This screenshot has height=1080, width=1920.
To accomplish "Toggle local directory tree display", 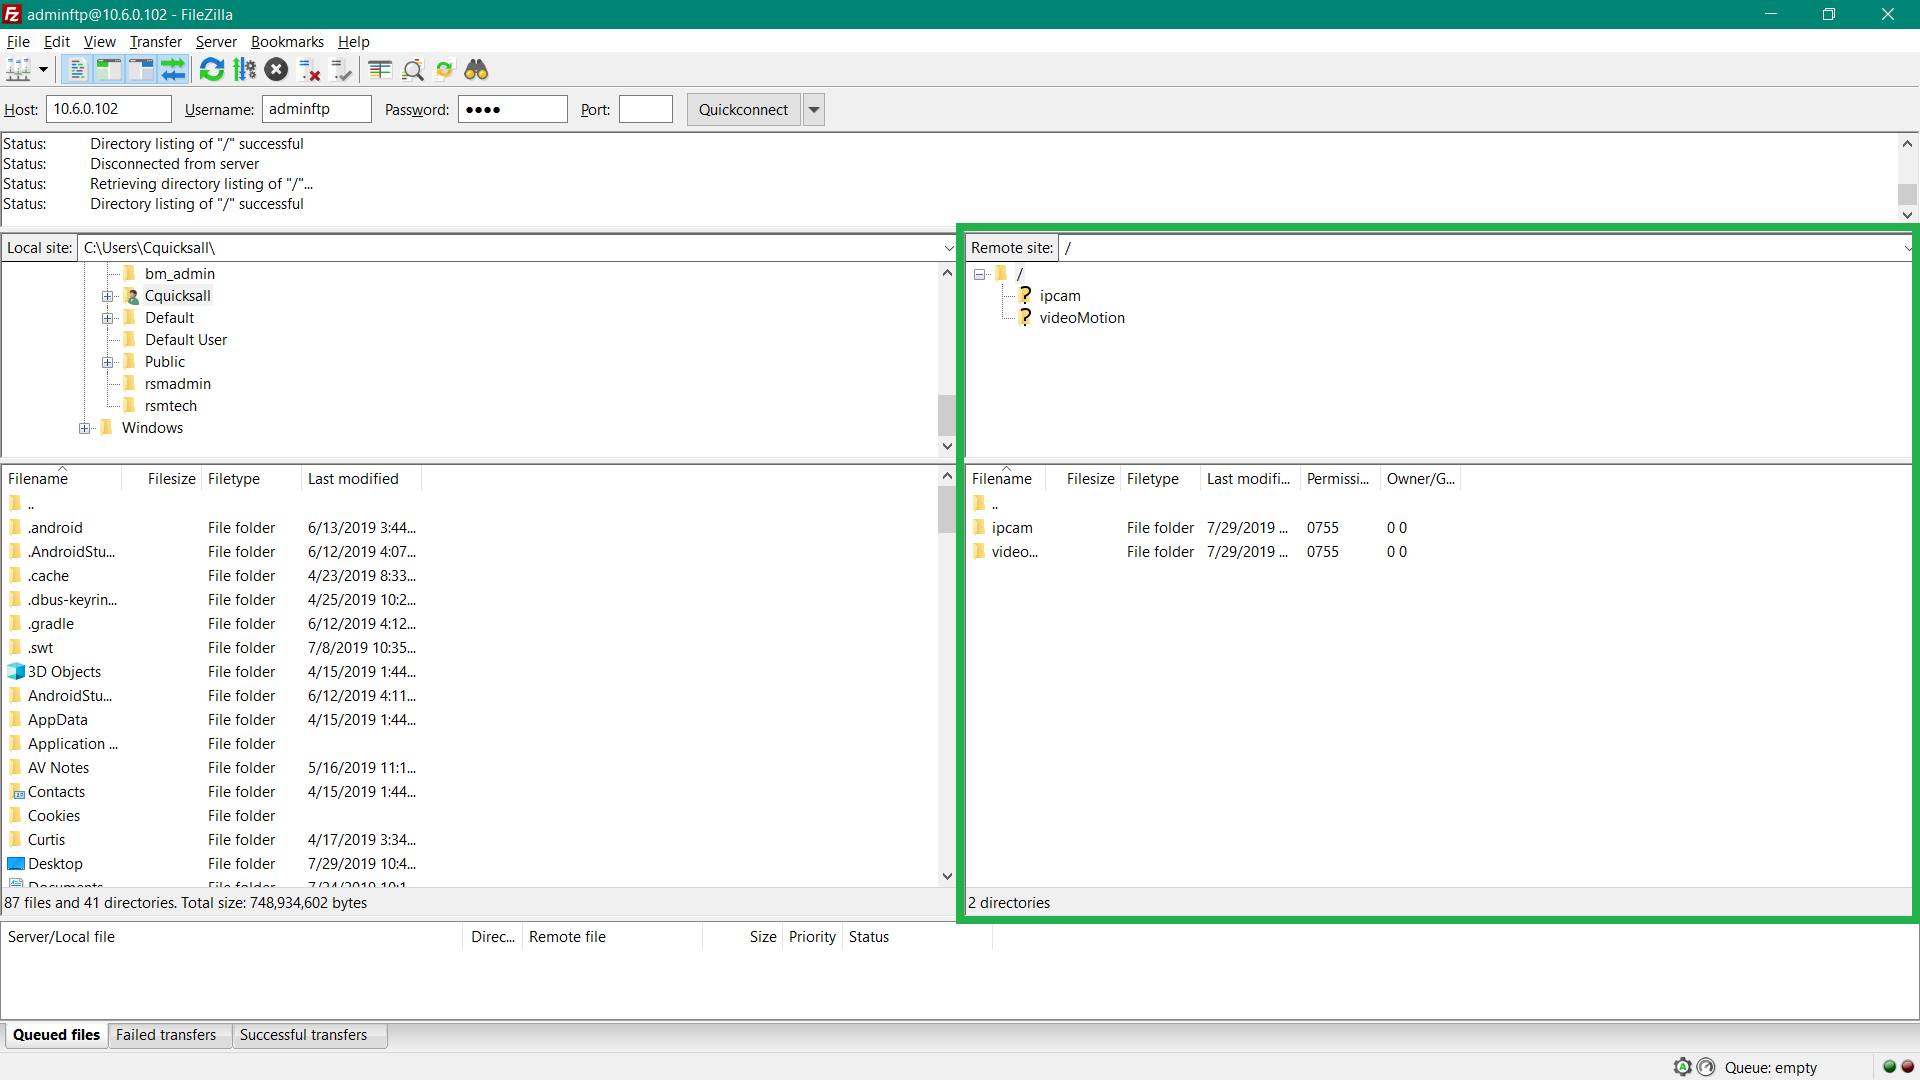I will pyautogui.click(x=108, y=70).
